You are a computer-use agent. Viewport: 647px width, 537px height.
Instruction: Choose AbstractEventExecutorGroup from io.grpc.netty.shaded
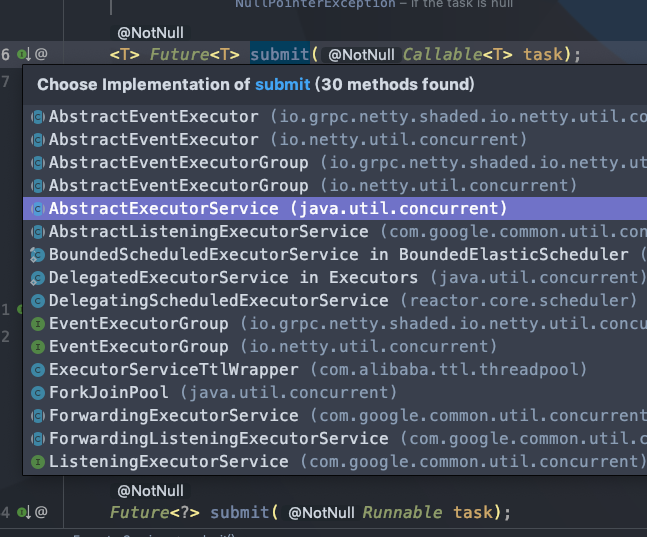click(x=335, y=163)
